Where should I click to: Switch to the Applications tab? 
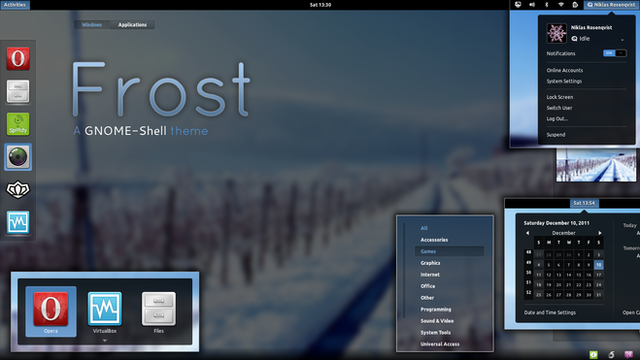(132, 25)
